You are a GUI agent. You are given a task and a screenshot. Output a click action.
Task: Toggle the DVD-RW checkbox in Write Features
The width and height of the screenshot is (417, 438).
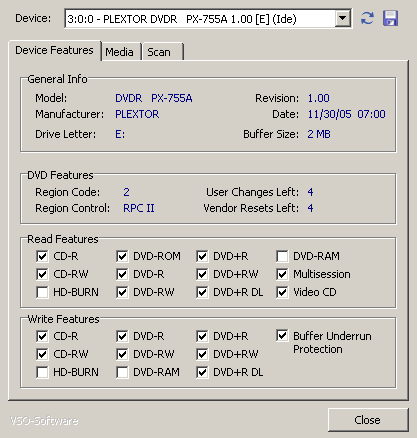pos(122,354)
